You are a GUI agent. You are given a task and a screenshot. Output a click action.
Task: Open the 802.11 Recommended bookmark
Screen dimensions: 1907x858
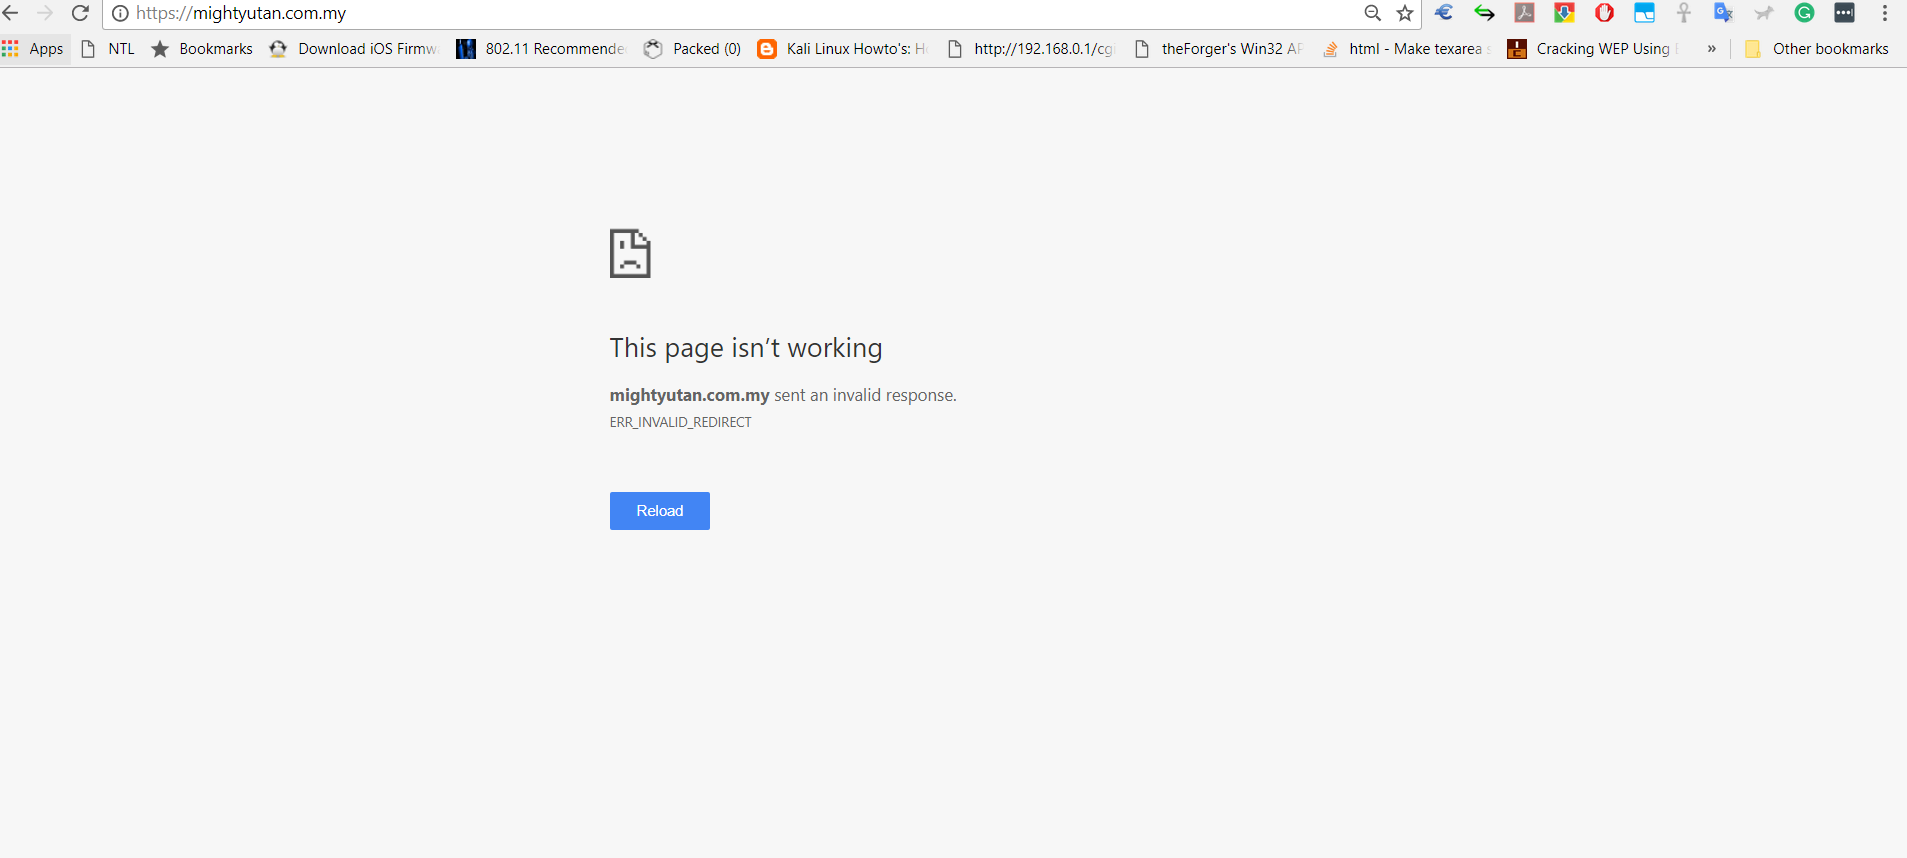coord(540,48)
